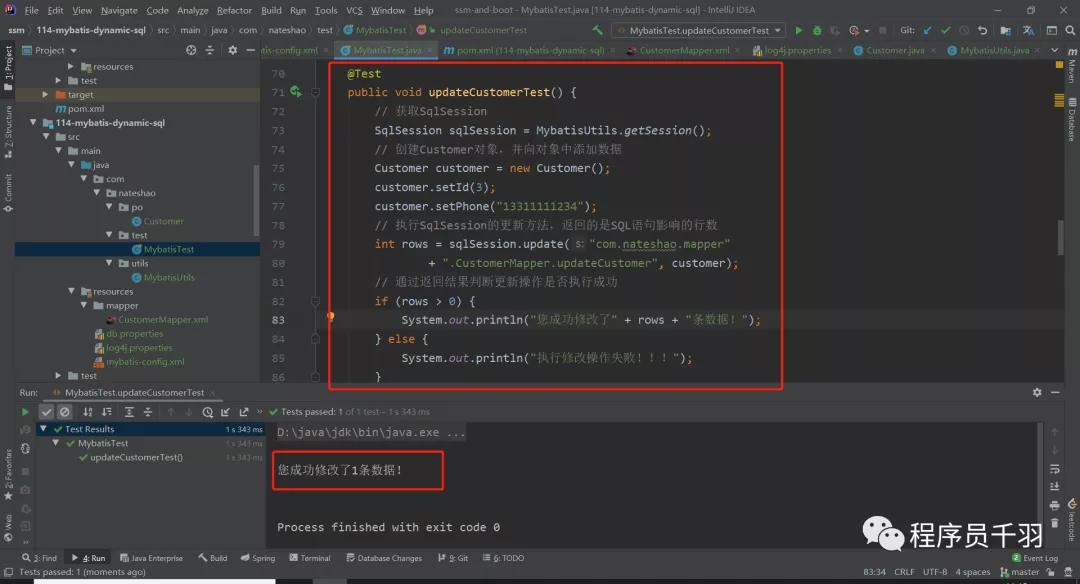This screenshot has height=584, width=1080.
Task: Collapse the Test Results tree node
Action: coord(44,429)
